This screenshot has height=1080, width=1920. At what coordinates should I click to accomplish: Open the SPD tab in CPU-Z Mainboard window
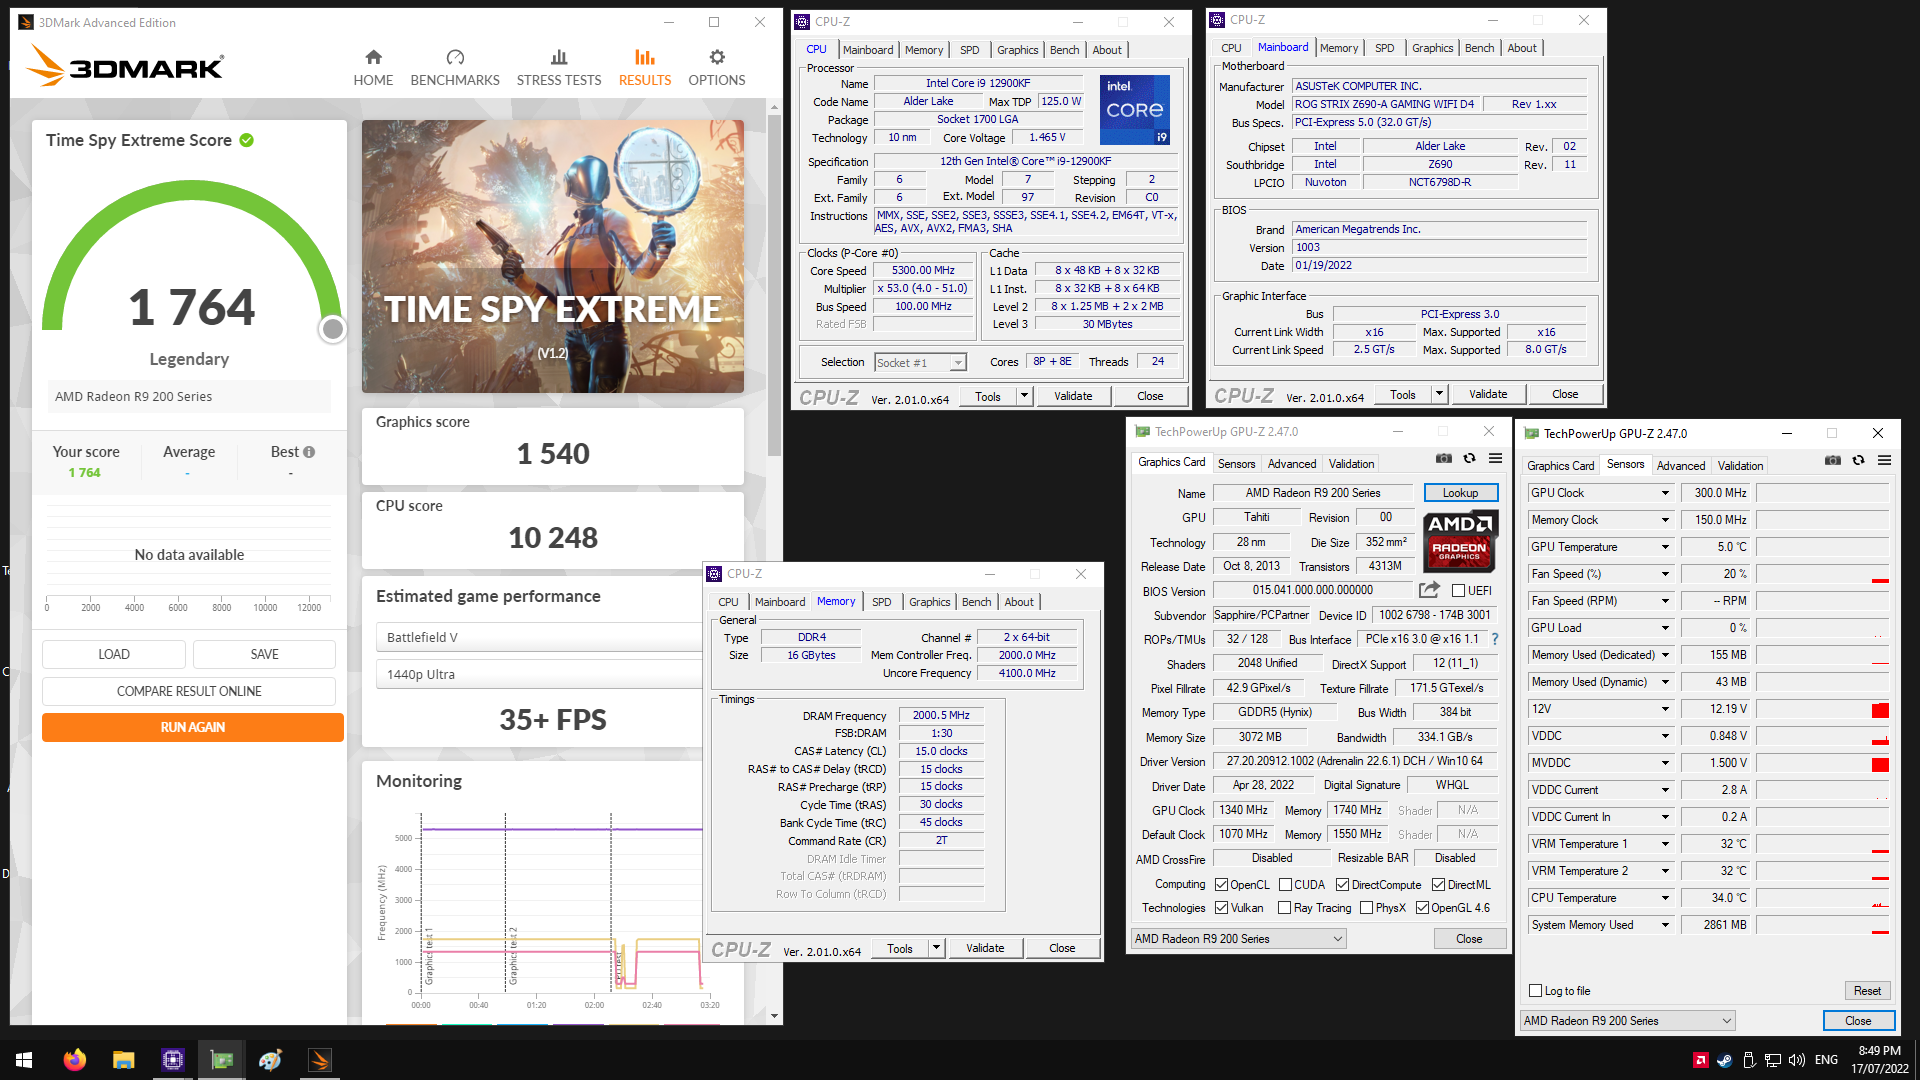[x=1384, y=48]
